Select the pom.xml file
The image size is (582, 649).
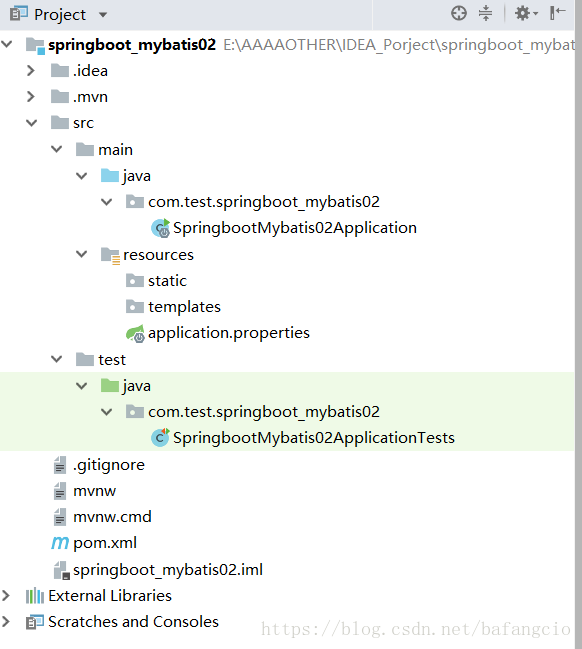pyautogui.click(x=105, y=543)
